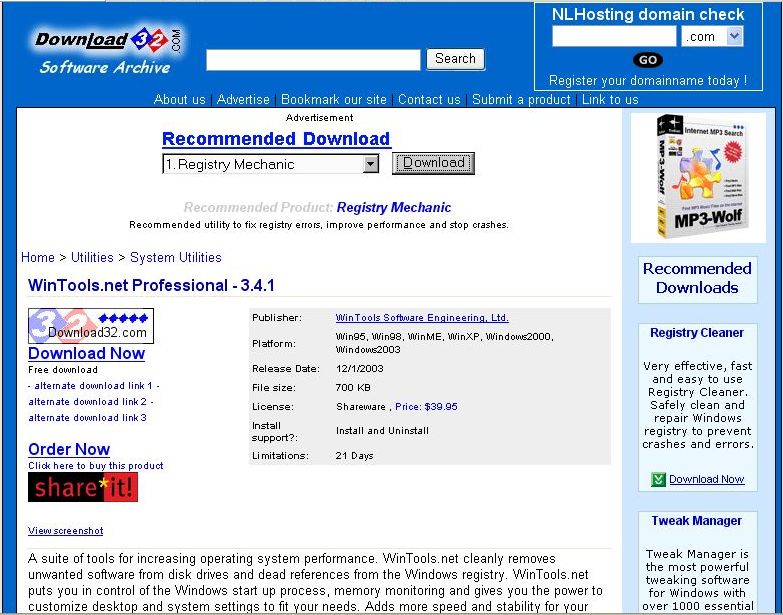This screenshot has height=615, width=783.
Task: Click the Price: $39.95 link
Action: click(x=426, y=407)
